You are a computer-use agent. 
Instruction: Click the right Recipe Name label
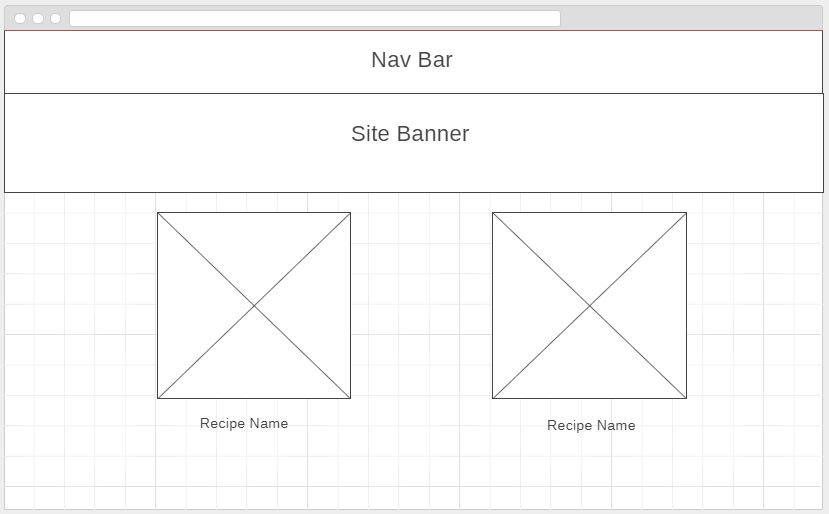coord(590,426)
